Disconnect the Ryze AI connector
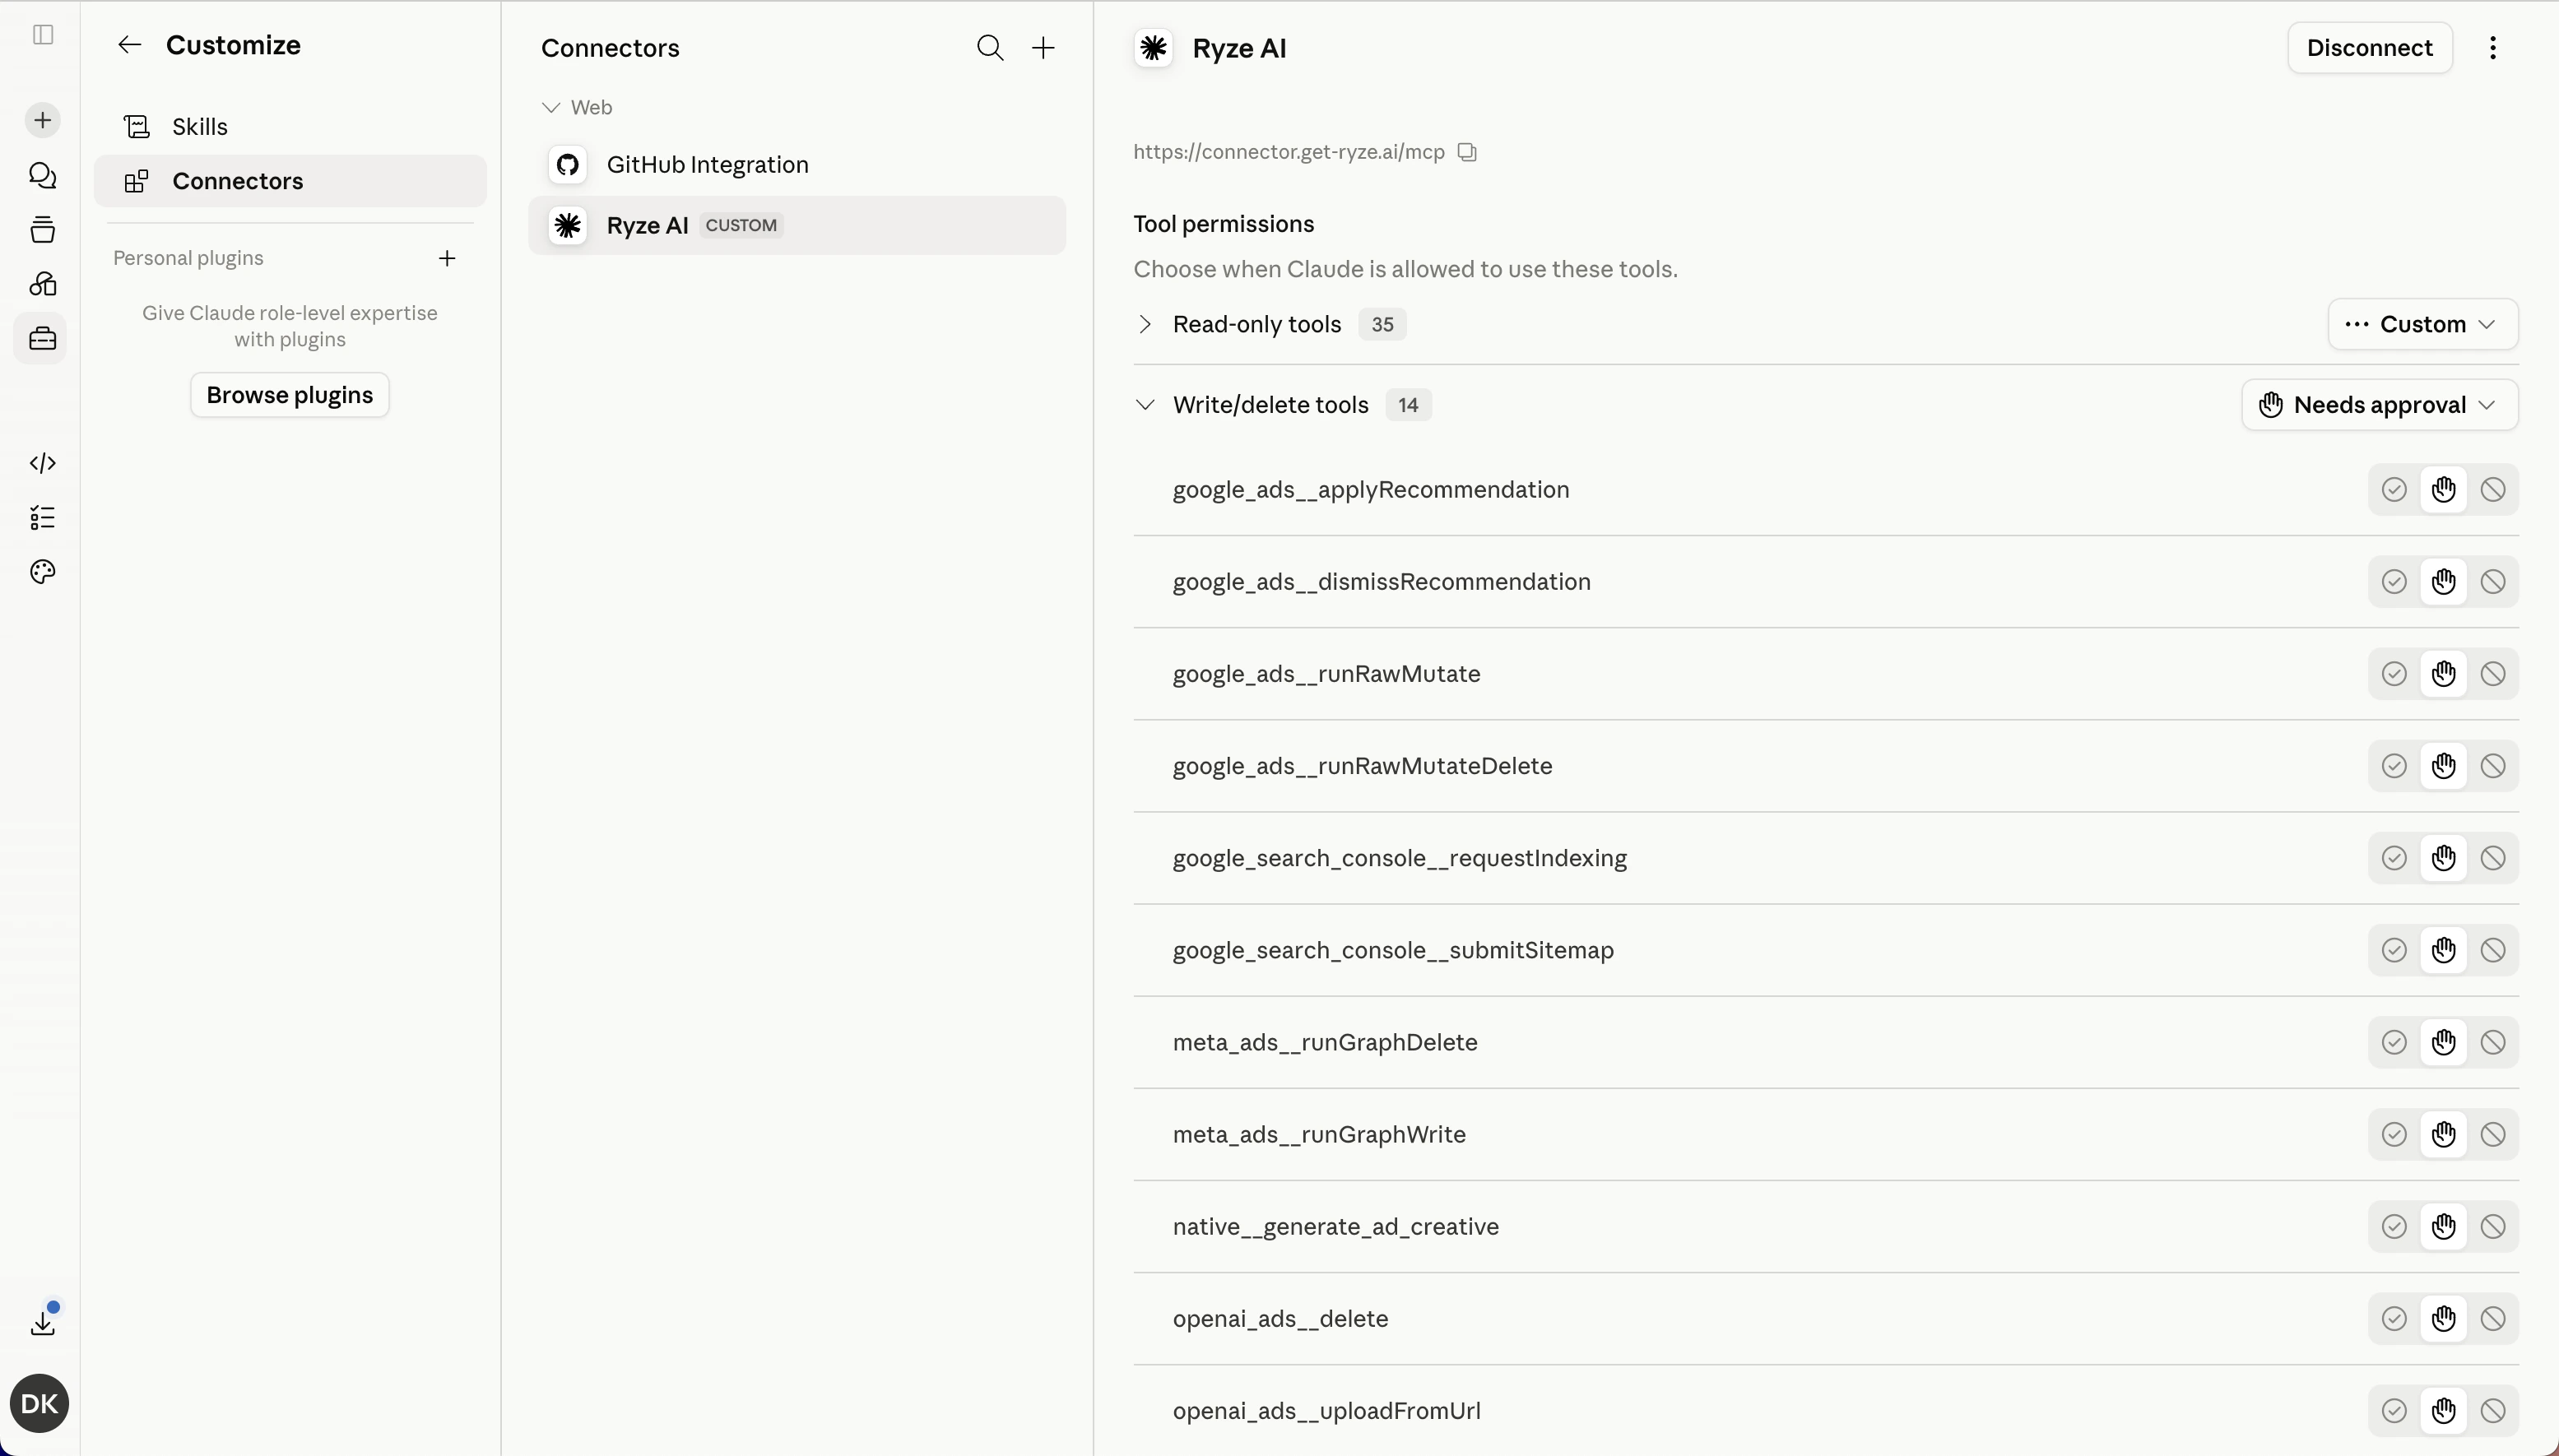 [x=2369, y=48]
